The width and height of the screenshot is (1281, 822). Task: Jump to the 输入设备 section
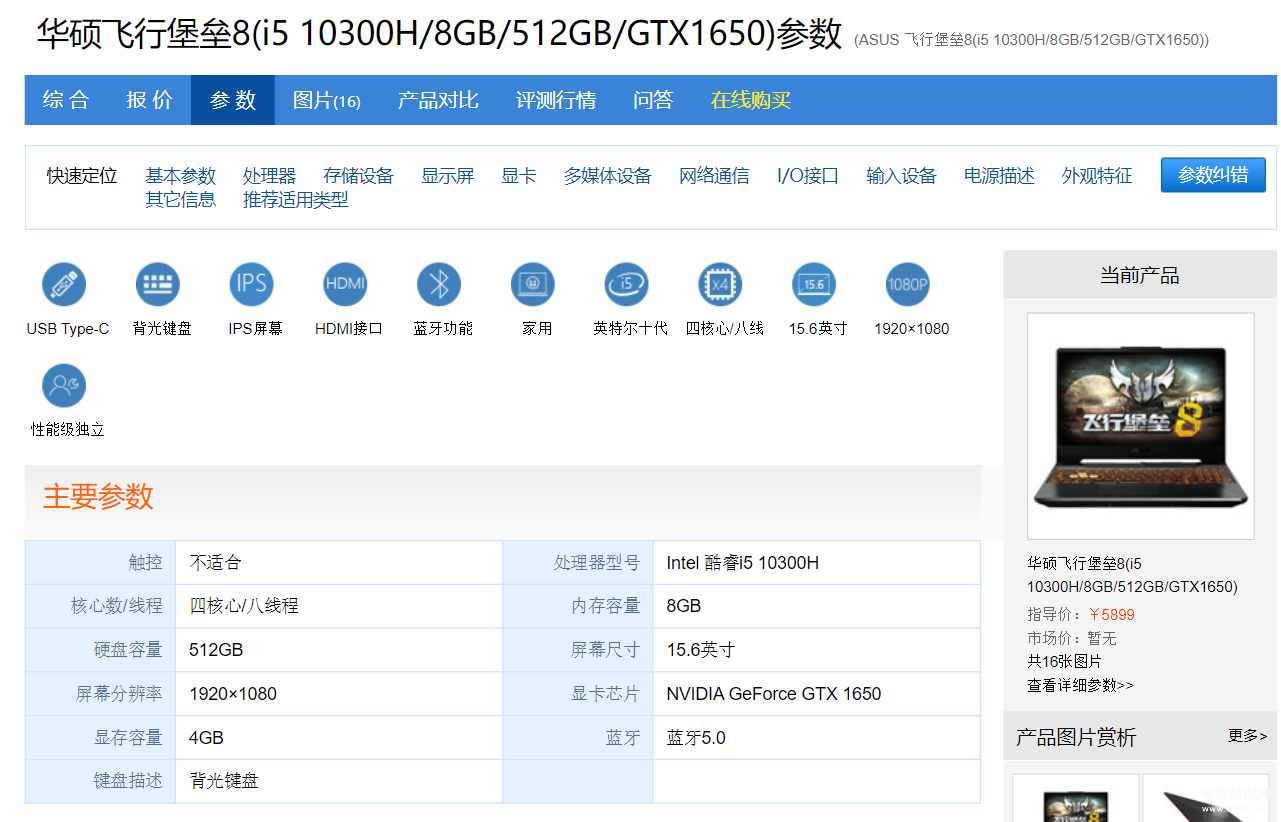tap(901, 176)
